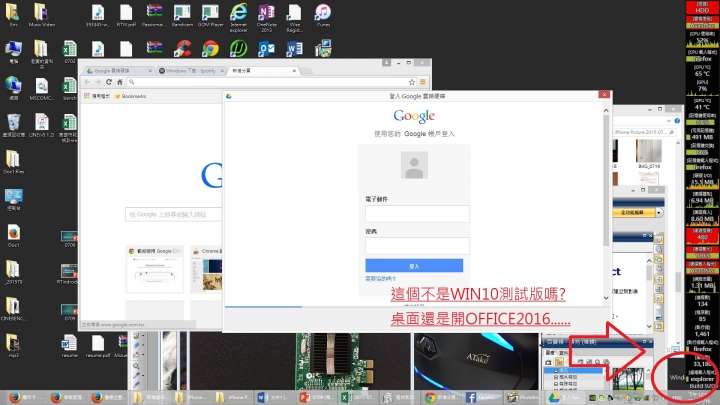Open the Facebook taskbar window
720x405 pixels.
coord(483,397)
